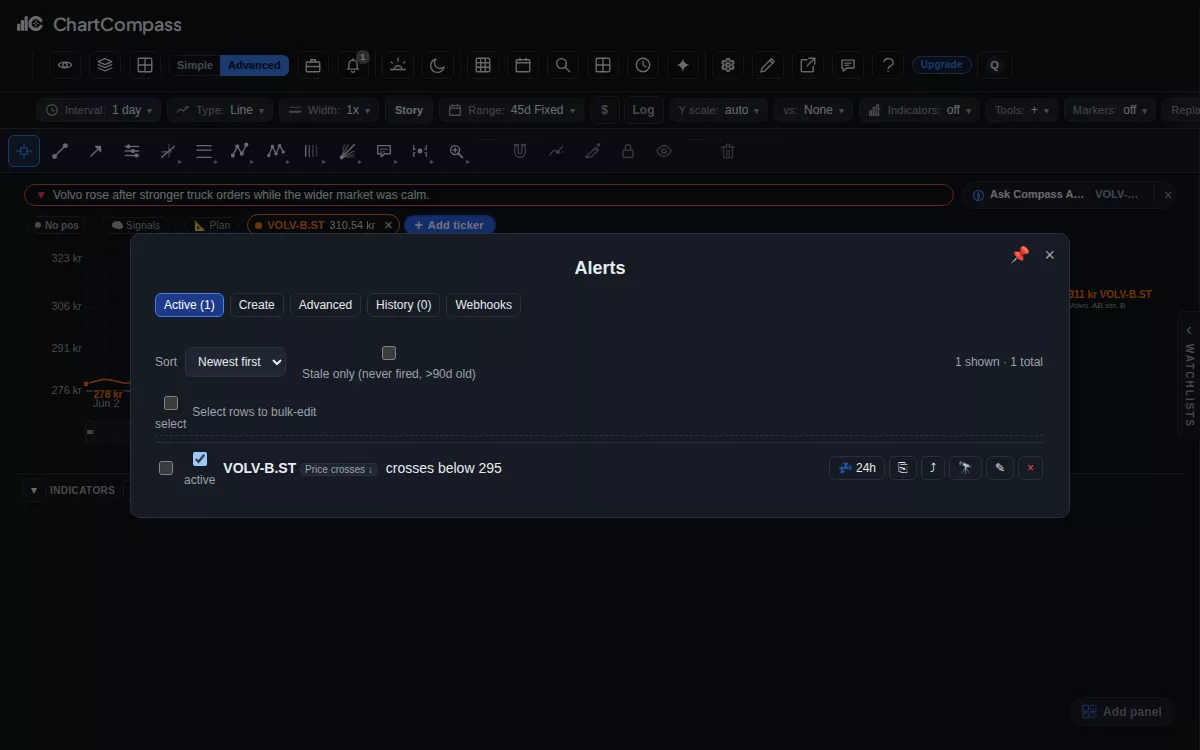
Task: Check the Stale only checkbox
Action: tap(389, 353)
